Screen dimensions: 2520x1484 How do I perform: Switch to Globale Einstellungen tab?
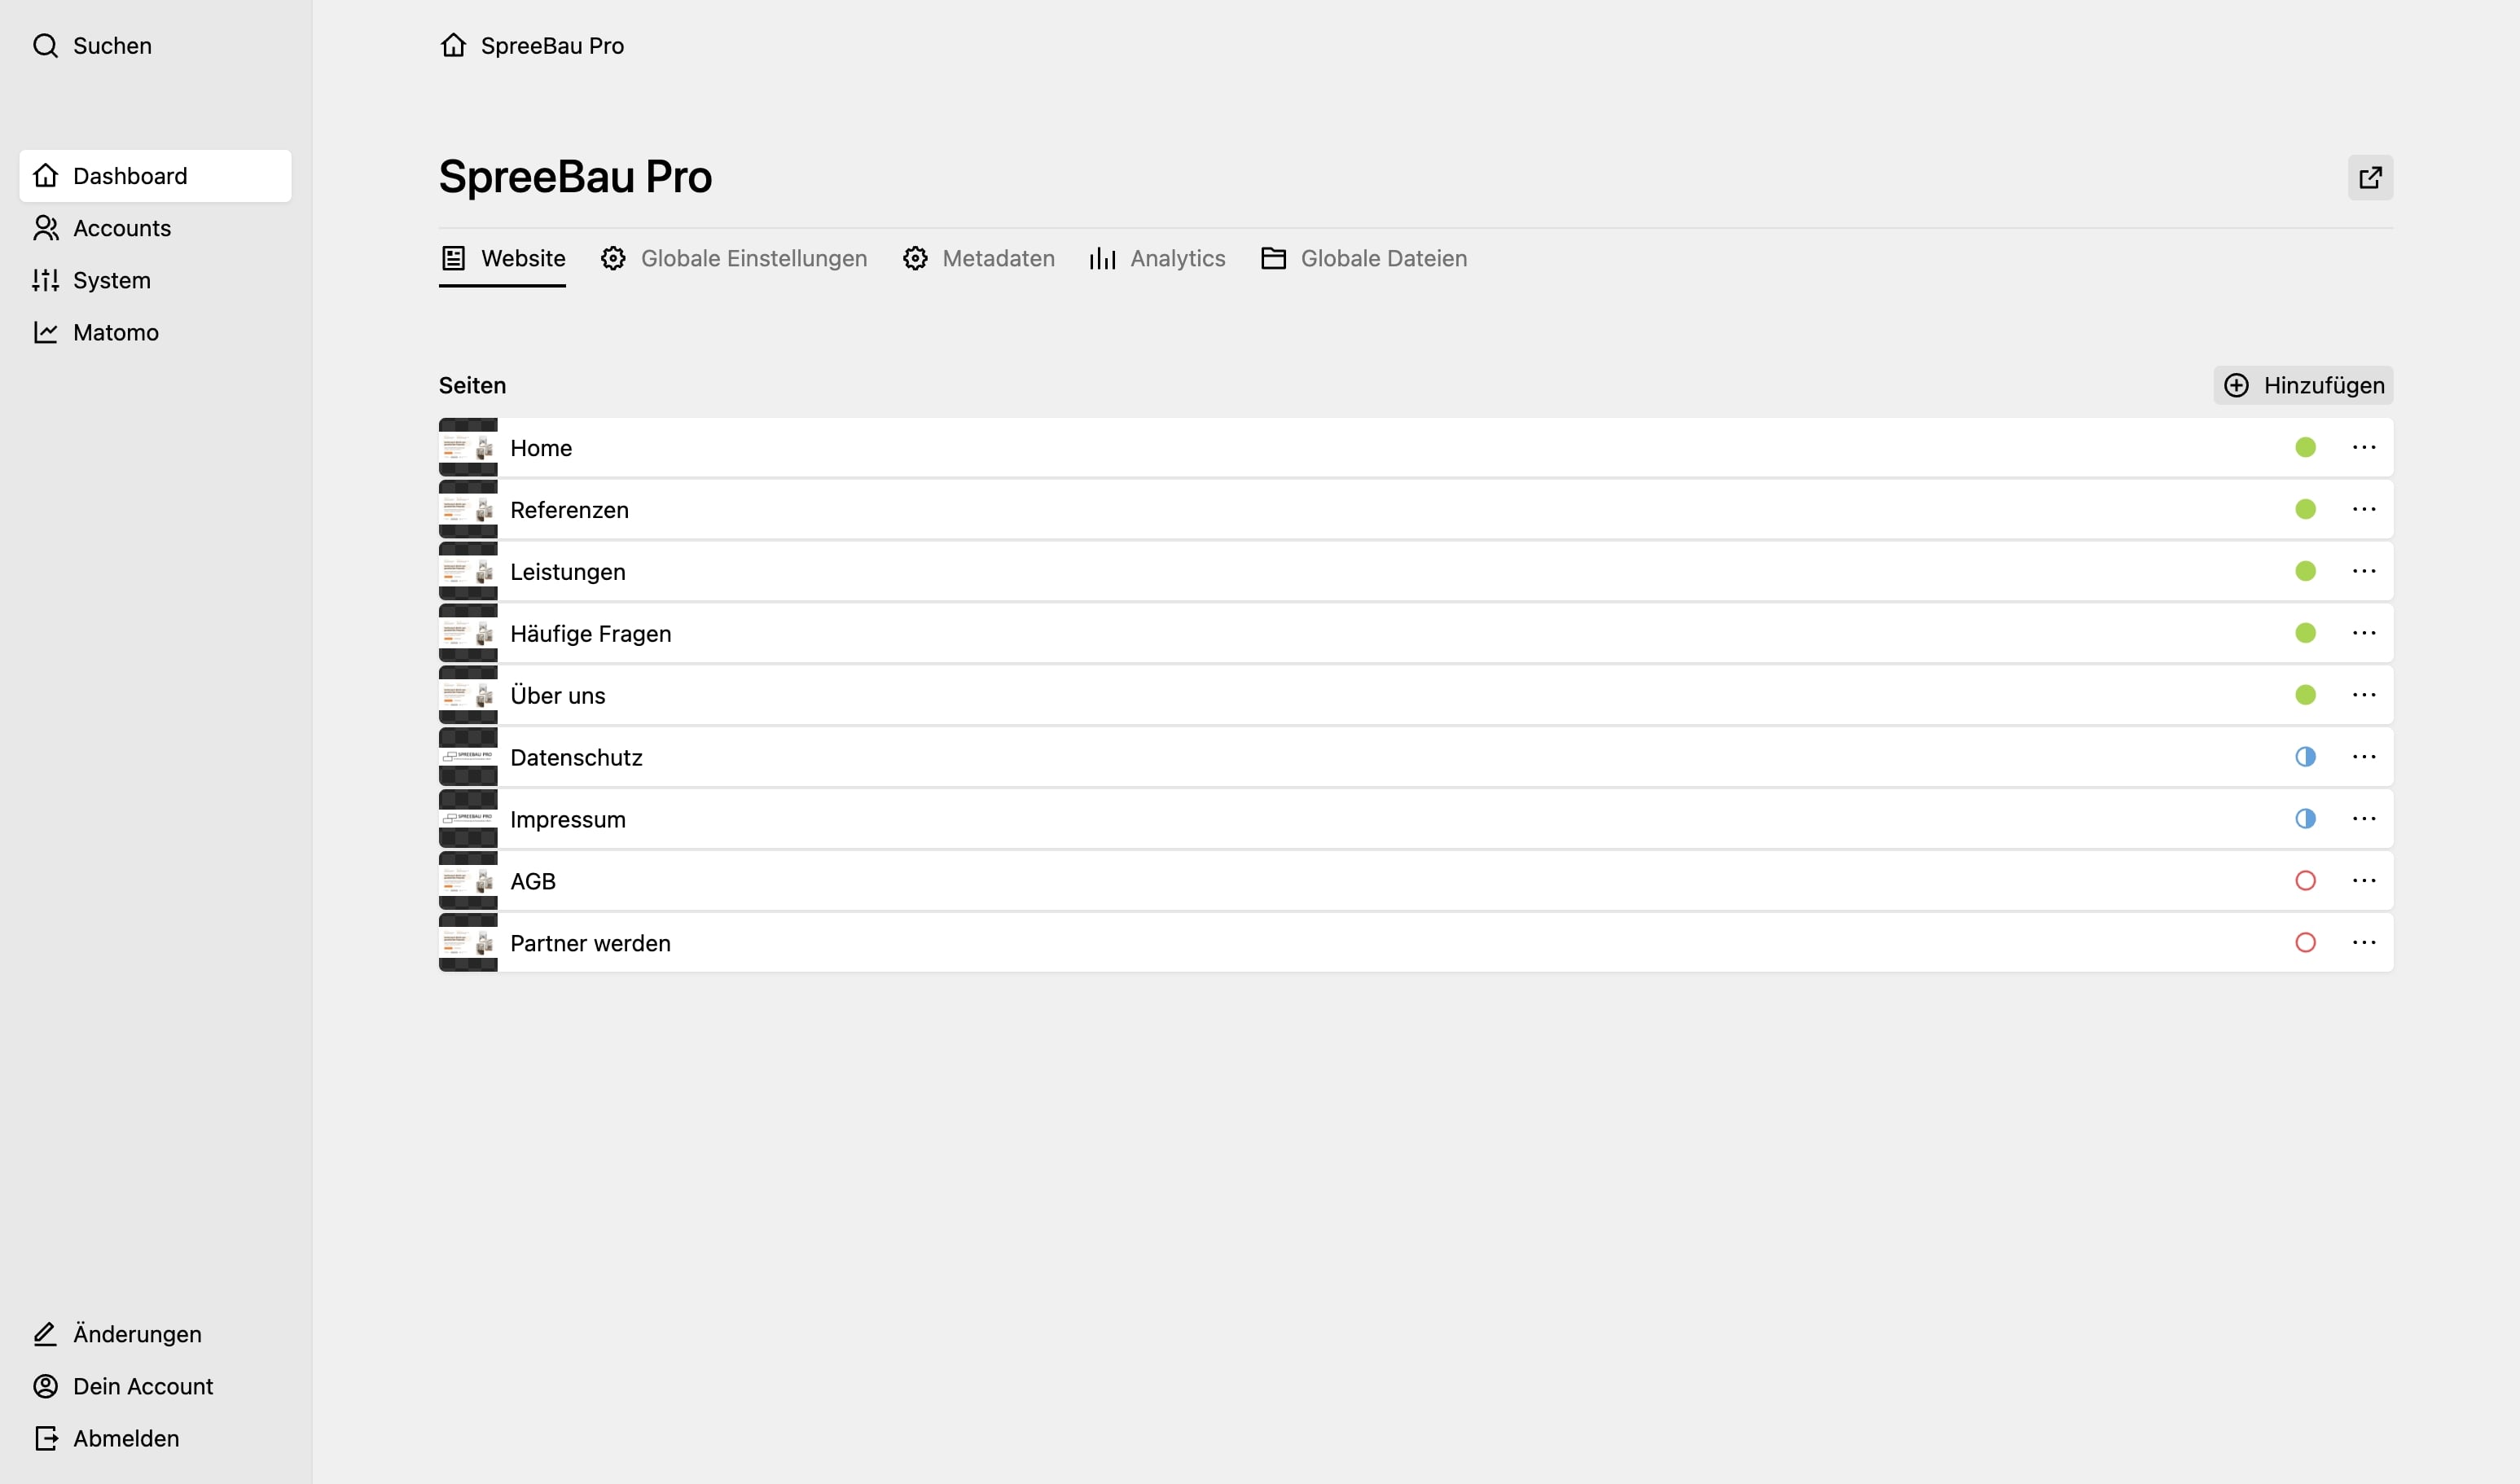(x=734, y=258)
